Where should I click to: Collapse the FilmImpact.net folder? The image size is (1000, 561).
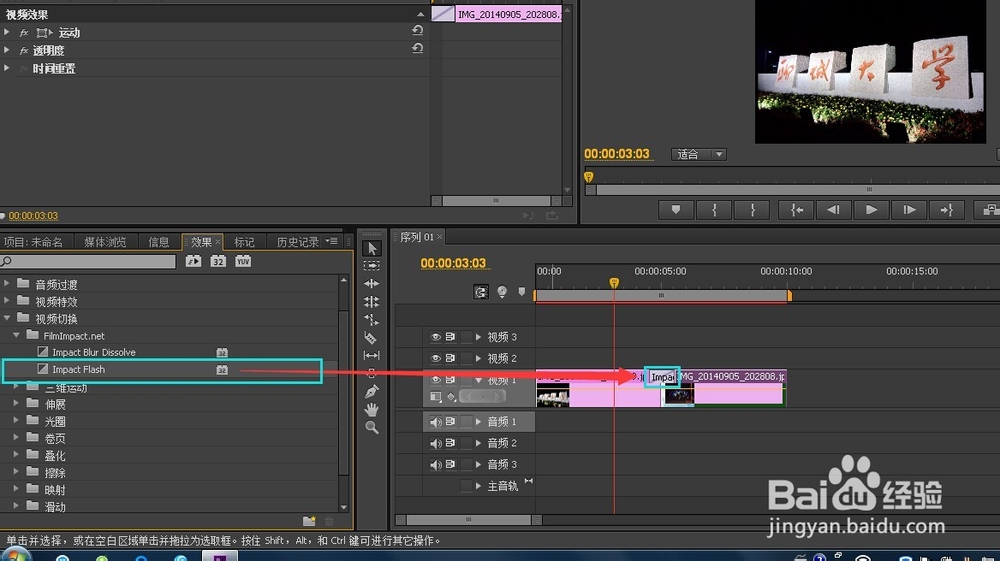16,335
